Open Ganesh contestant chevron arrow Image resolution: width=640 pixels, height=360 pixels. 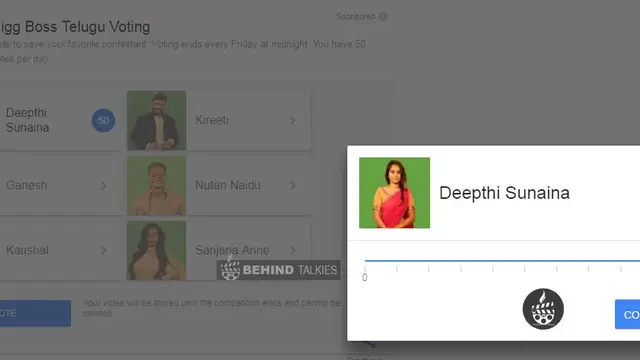point(103,185)
